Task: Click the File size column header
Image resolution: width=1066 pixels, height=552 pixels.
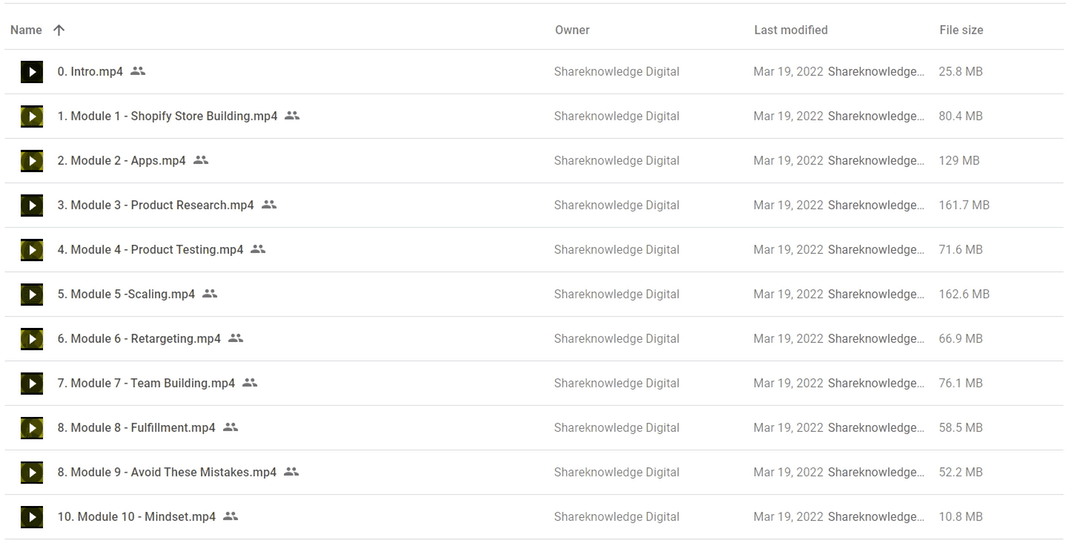Action: pos(961,30)
